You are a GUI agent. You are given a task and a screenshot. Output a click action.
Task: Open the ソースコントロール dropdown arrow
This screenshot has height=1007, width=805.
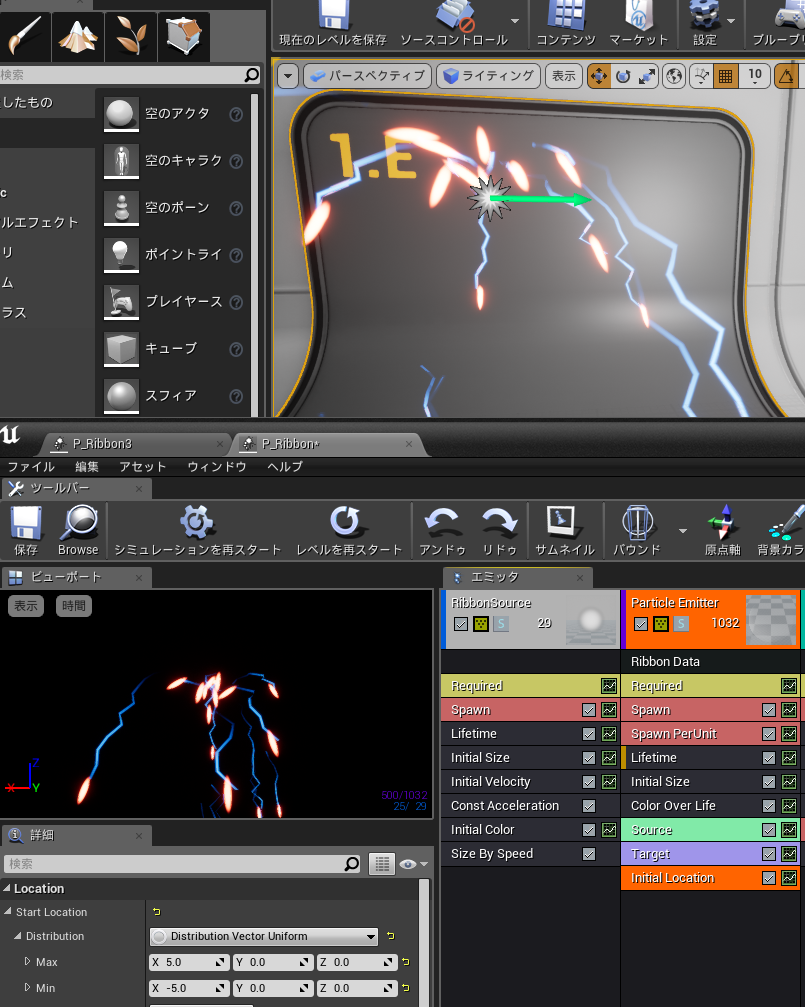pyautogui.click(x=515, y=21)
